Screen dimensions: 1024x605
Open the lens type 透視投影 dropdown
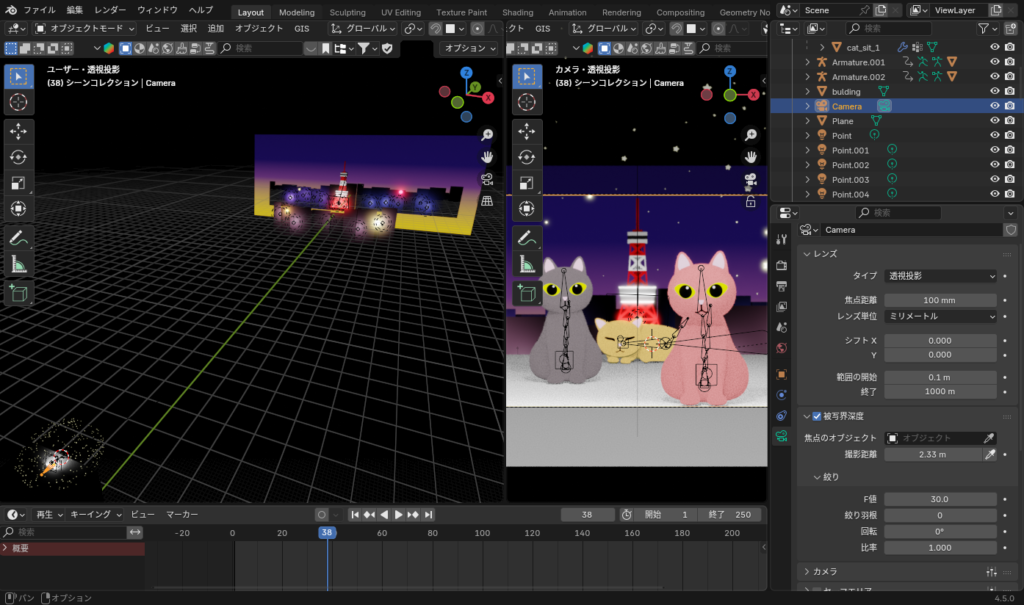940,276
